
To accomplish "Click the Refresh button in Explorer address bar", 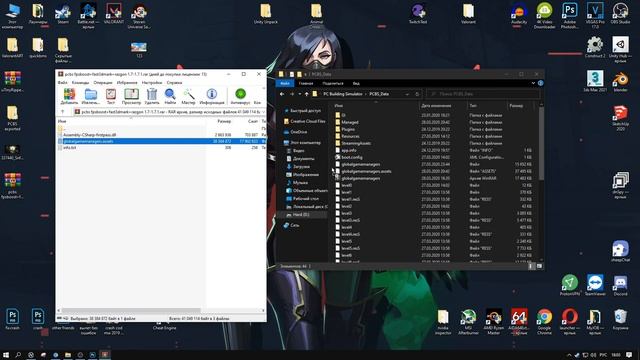I will [x=417, y=94].
